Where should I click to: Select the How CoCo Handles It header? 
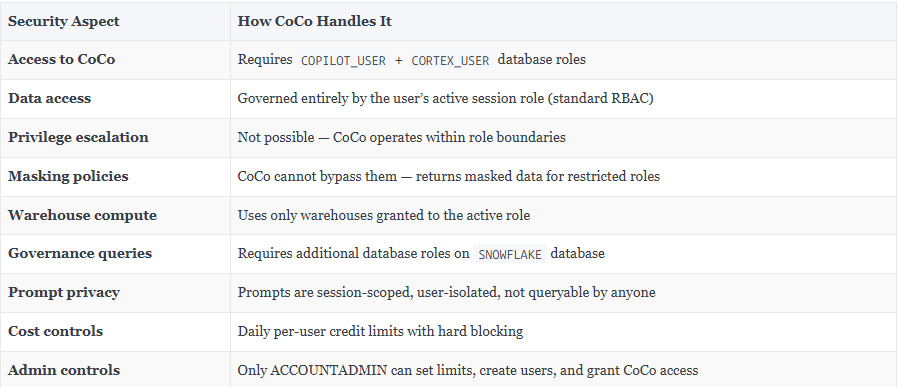[x=314, y=21]
